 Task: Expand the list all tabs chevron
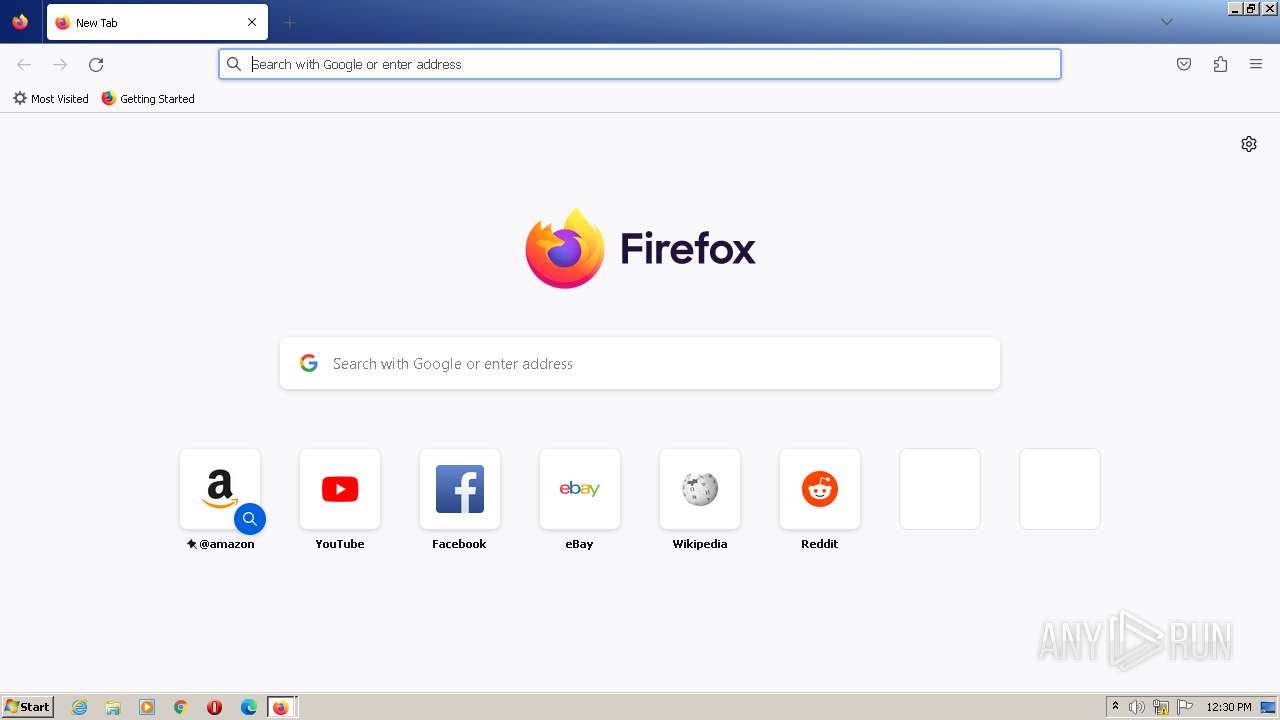[1166, 22]
